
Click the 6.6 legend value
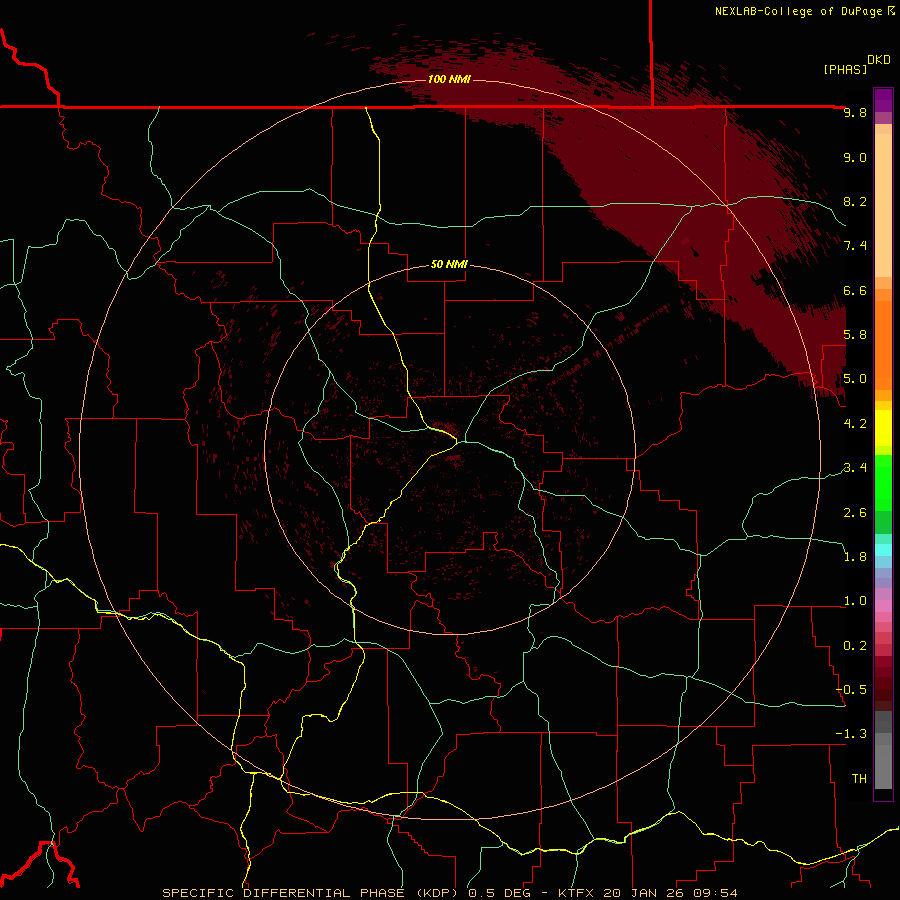click(x=855, y=290)
